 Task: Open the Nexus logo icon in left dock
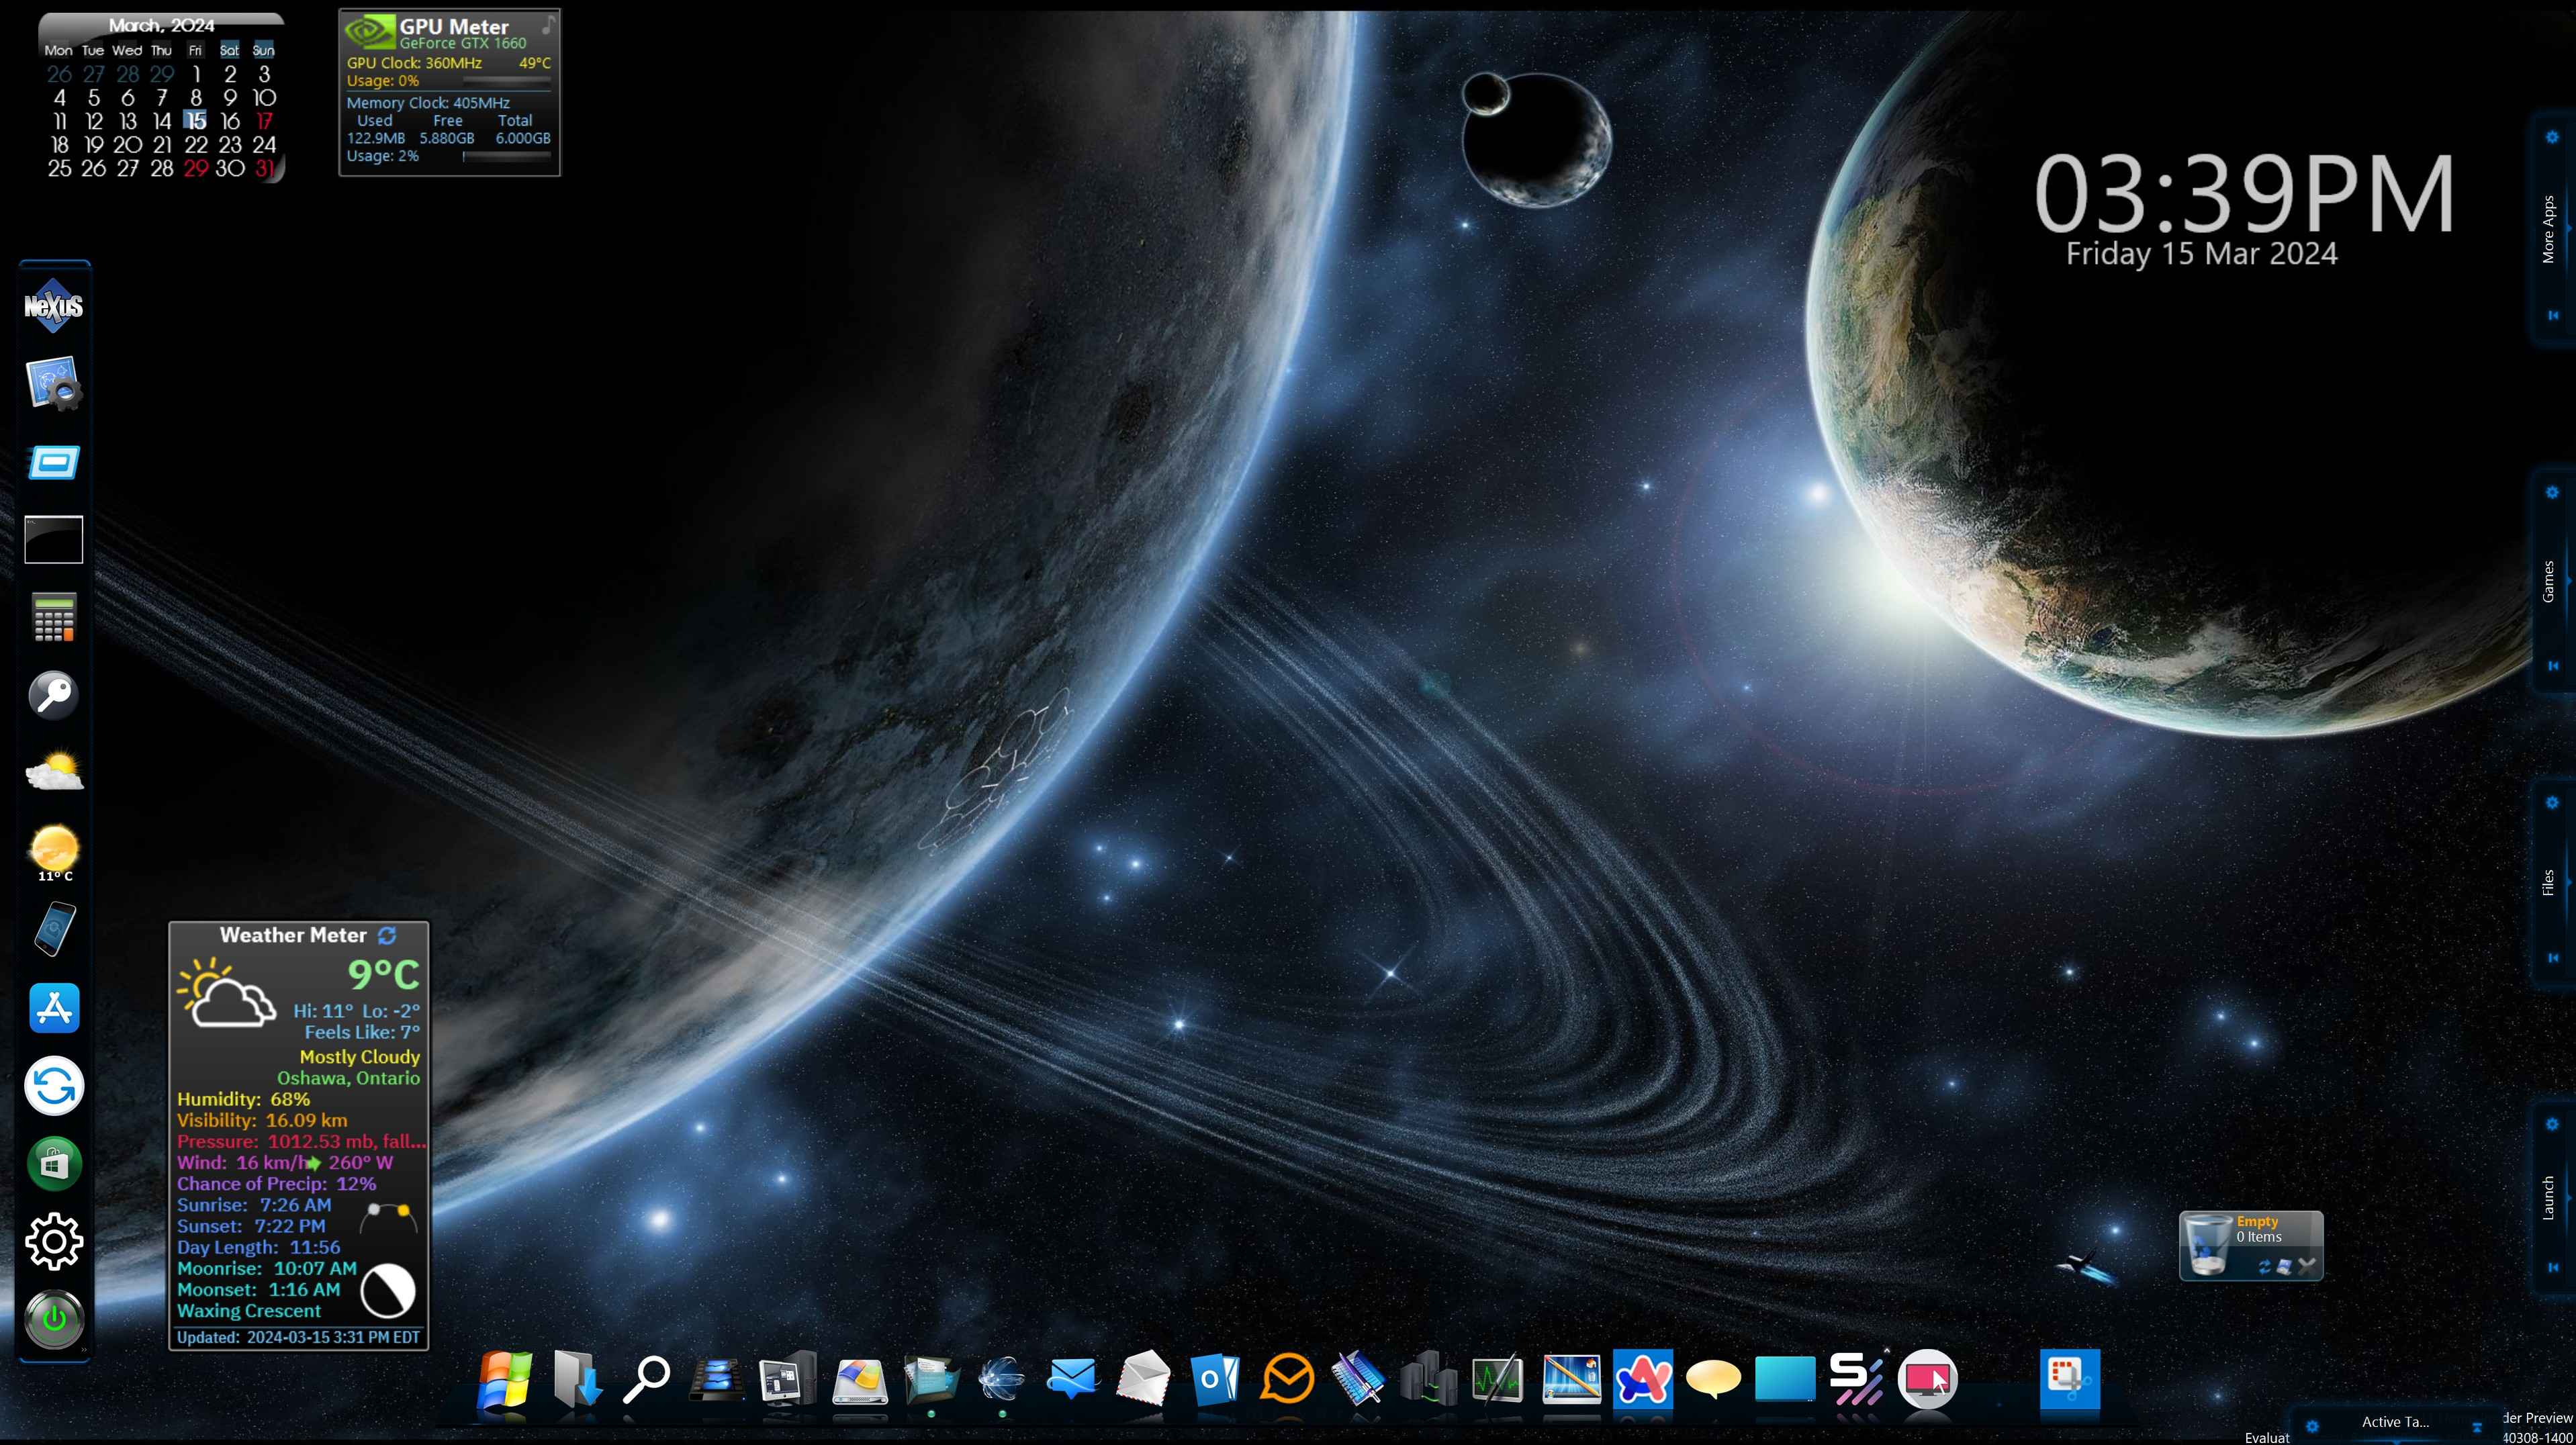(54, 306)
